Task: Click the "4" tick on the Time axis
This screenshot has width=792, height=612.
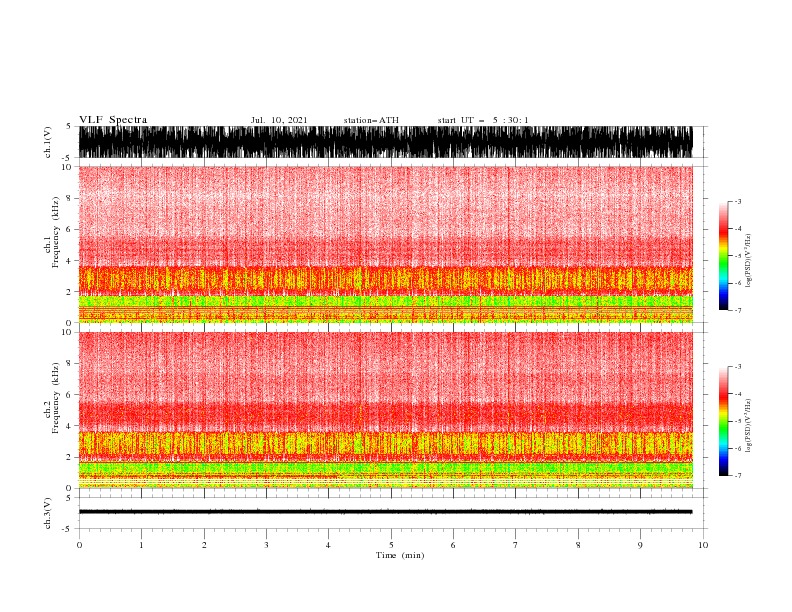Action: tap(329, 545)
